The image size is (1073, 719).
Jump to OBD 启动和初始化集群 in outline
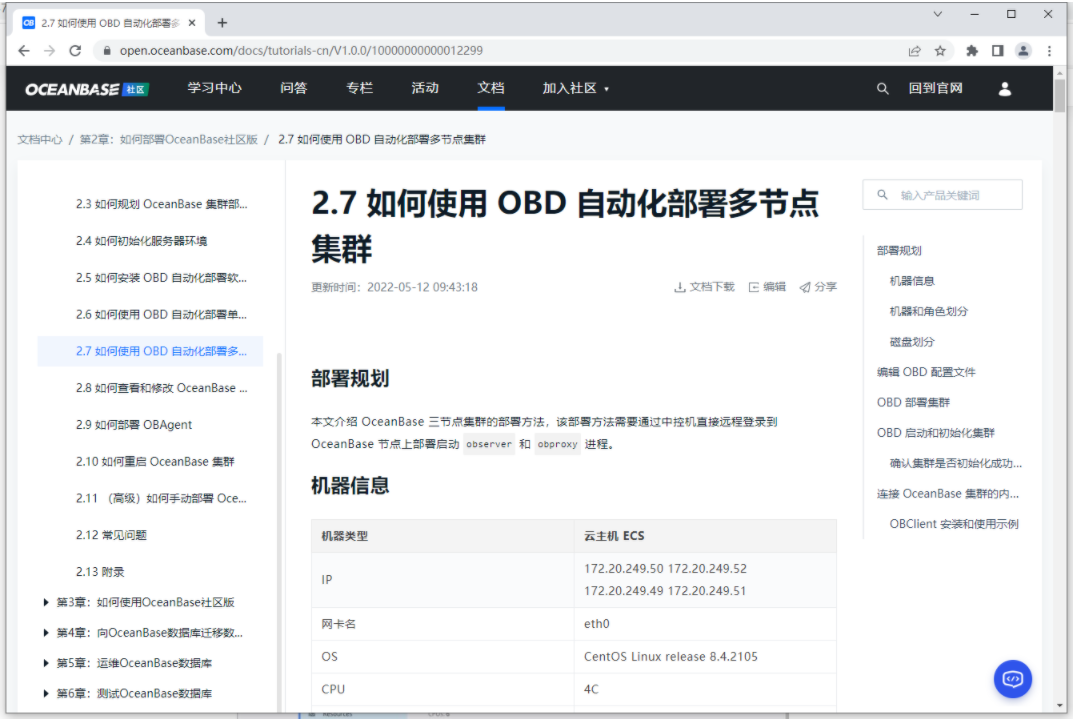(936, 432)
